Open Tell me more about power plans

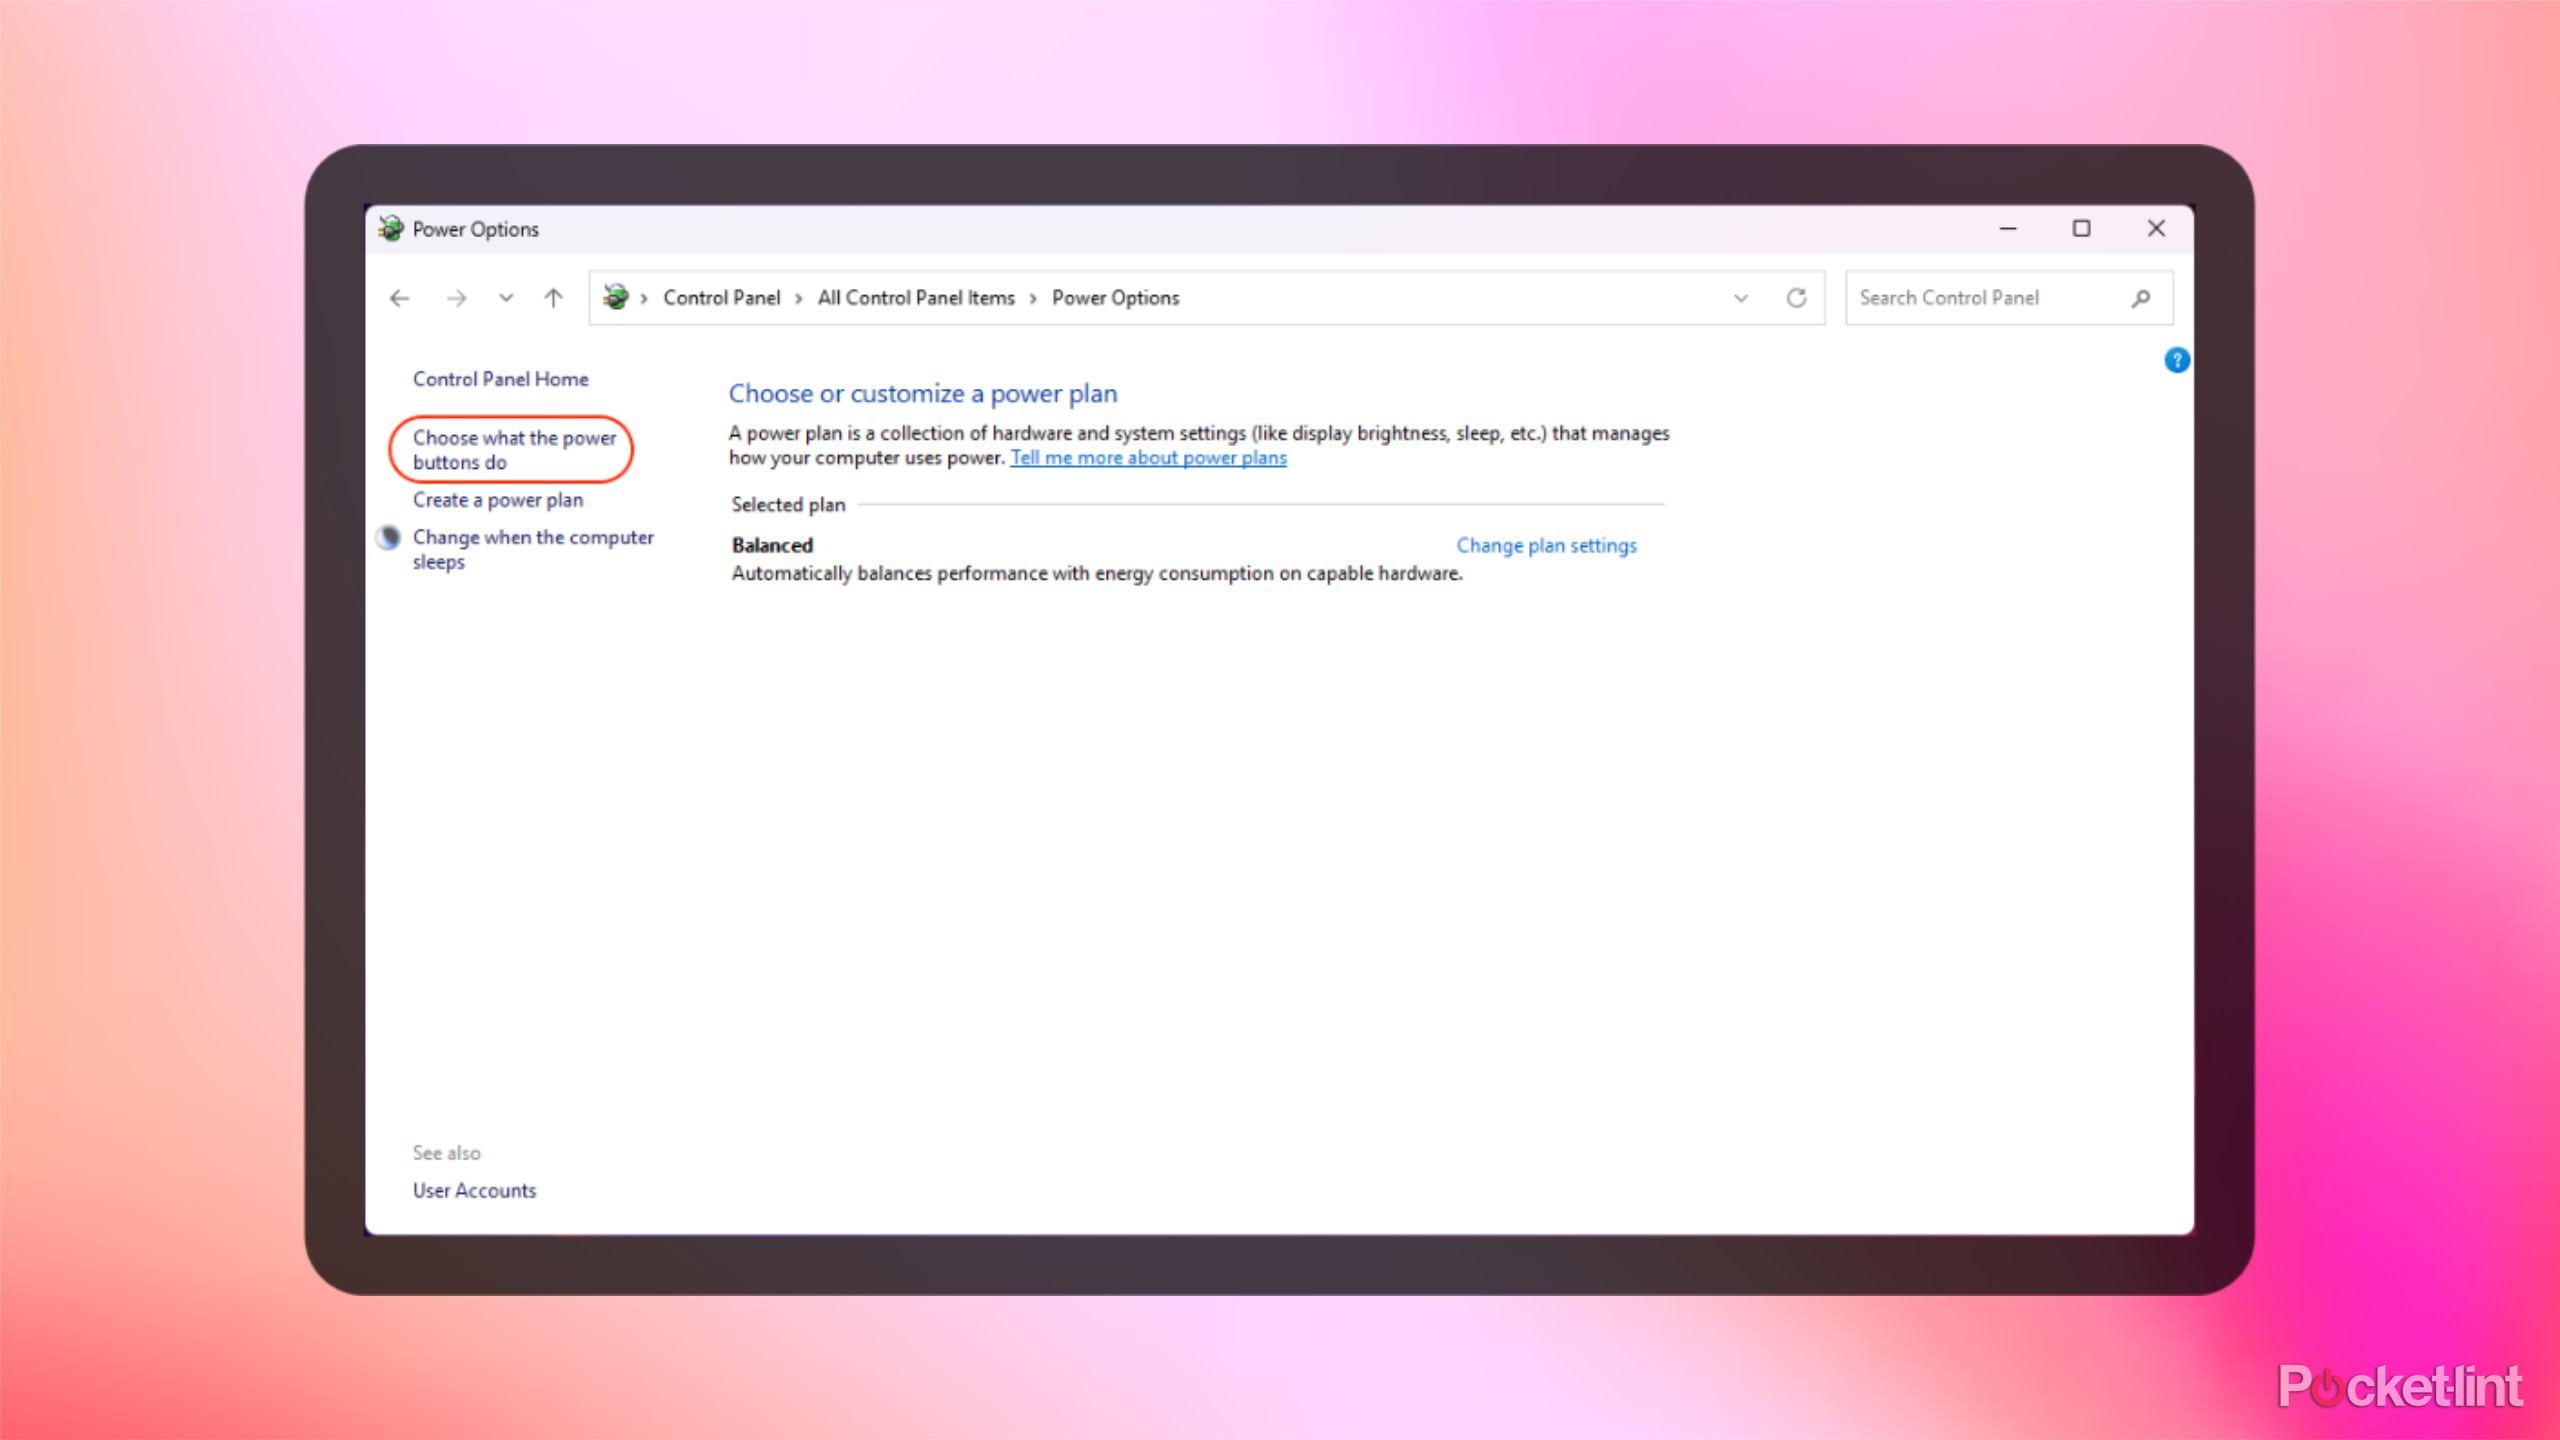[x=1147, y=458]
